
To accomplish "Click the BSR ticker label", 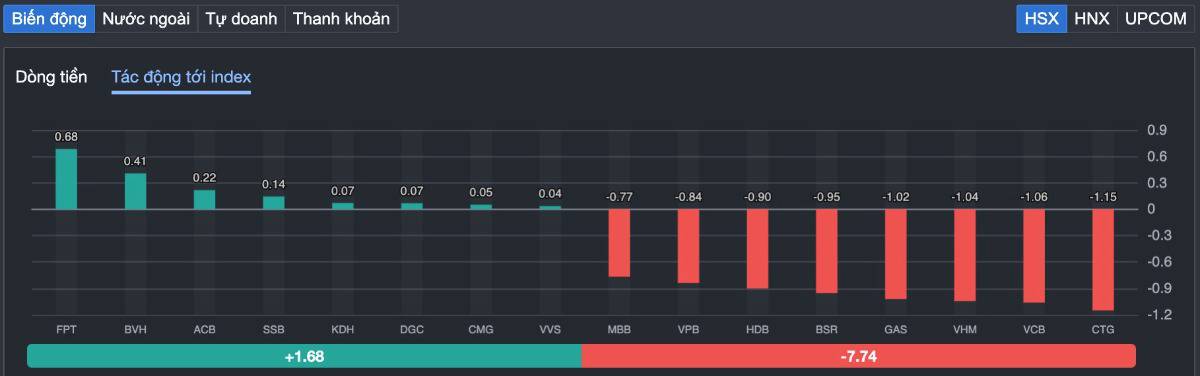I will (x=826, y=329).
